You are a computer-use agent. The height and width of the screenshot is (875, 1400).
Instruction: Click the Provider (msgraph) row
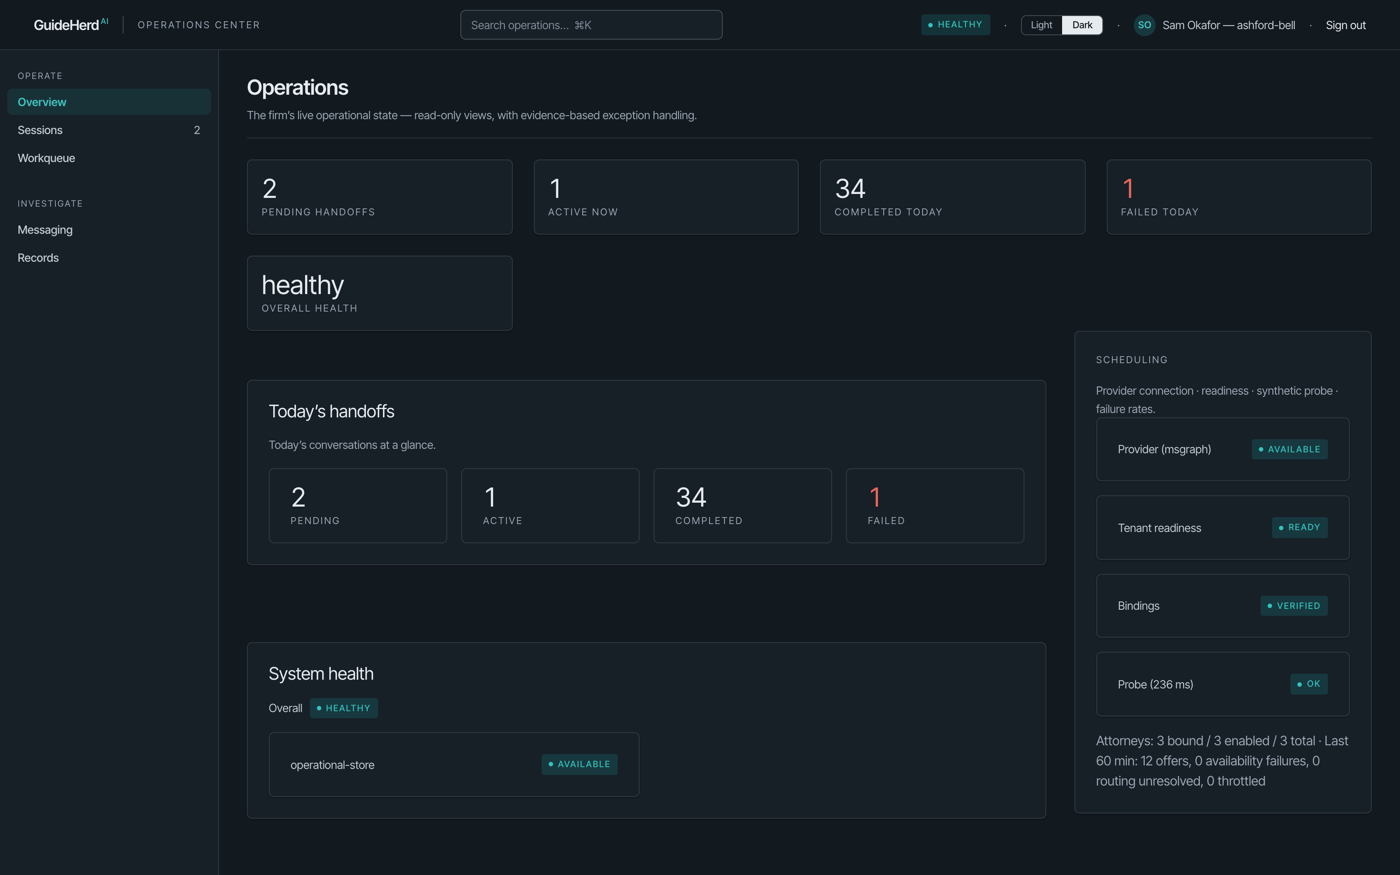(1222, 449)
